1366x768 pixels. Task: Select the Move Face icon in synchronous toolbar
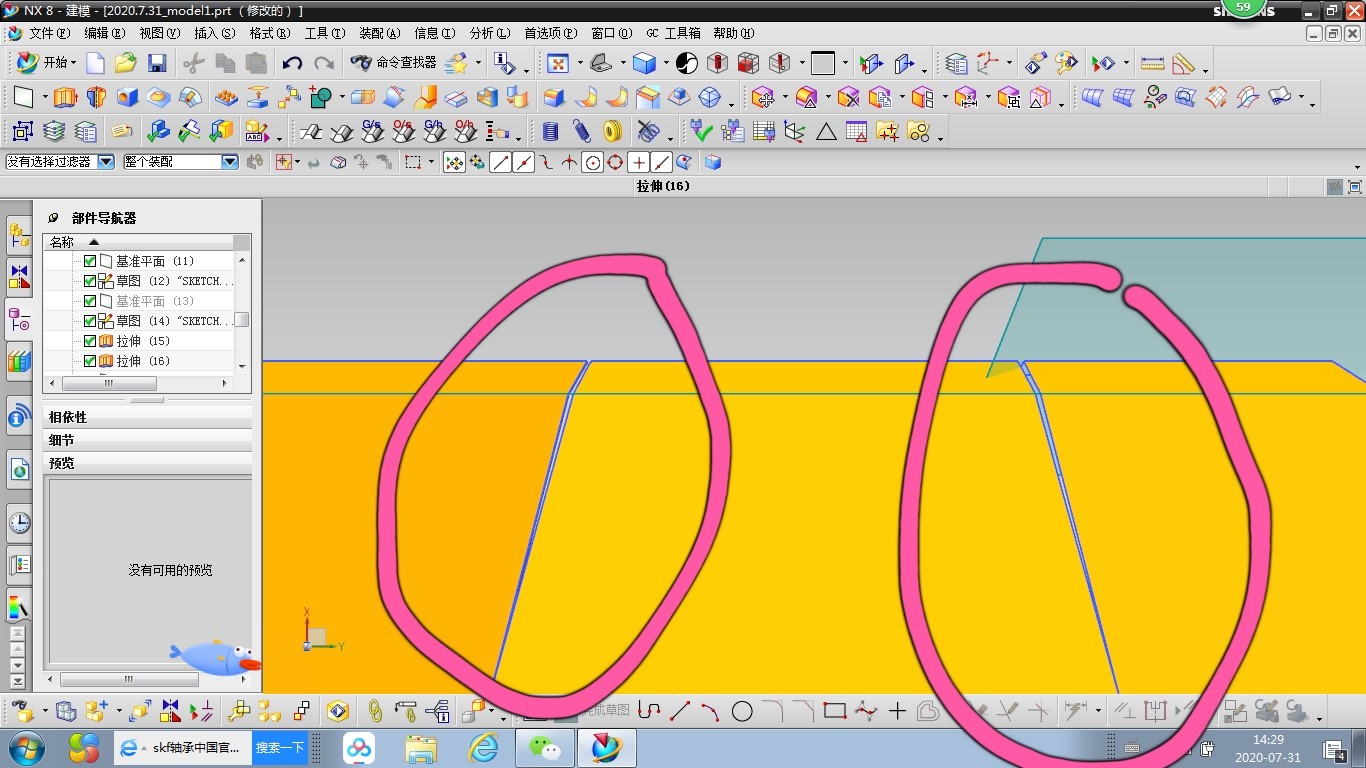(763, 97)
